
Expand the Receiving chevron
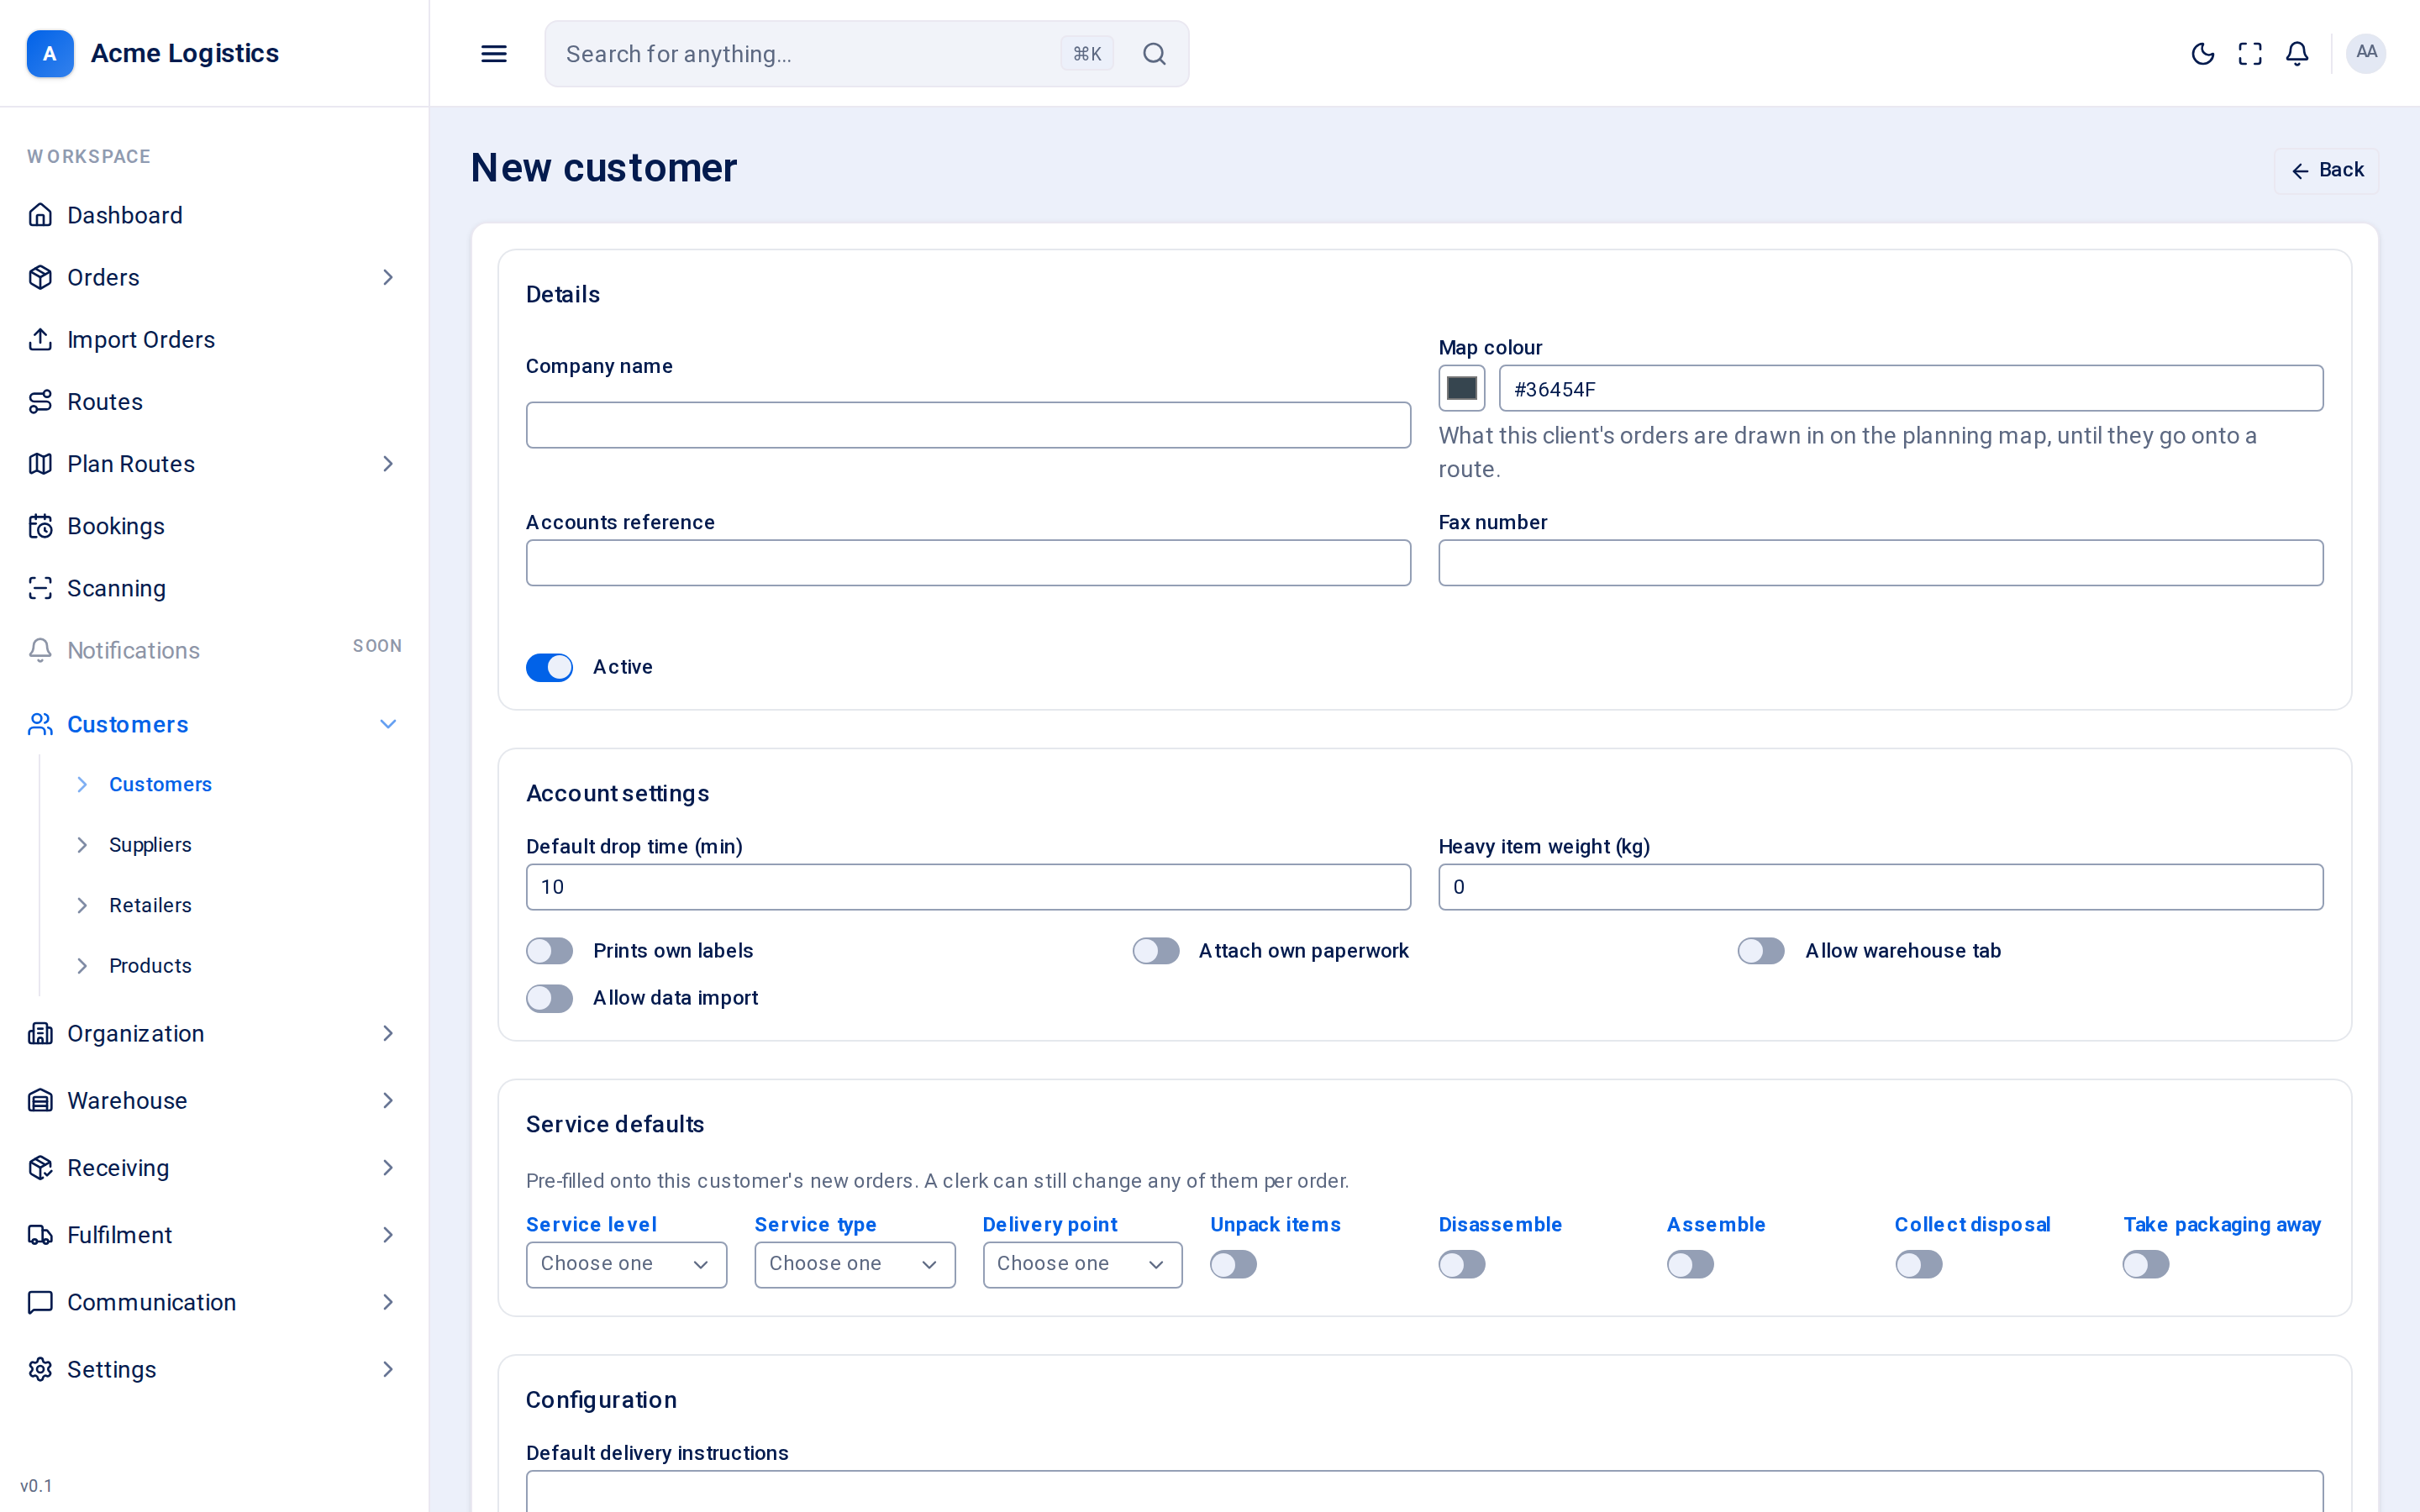click(388, 1168)
